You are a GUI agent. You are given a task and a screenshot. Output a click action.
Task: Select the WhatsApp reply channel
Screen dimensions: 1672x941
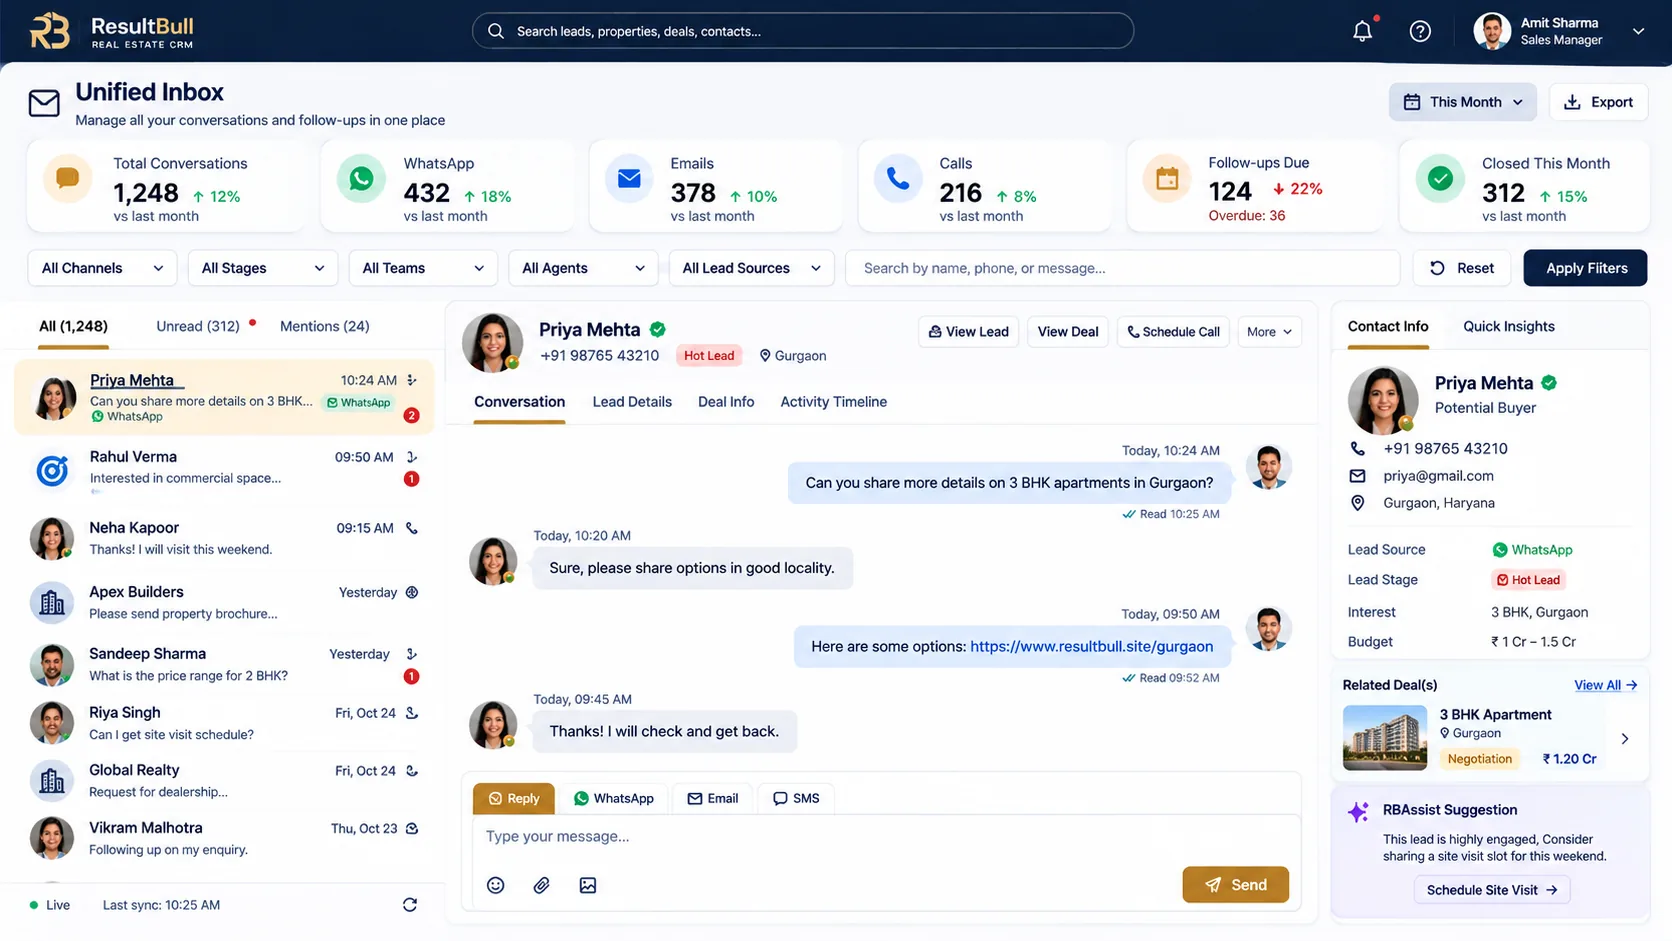[x=614, y=798]
